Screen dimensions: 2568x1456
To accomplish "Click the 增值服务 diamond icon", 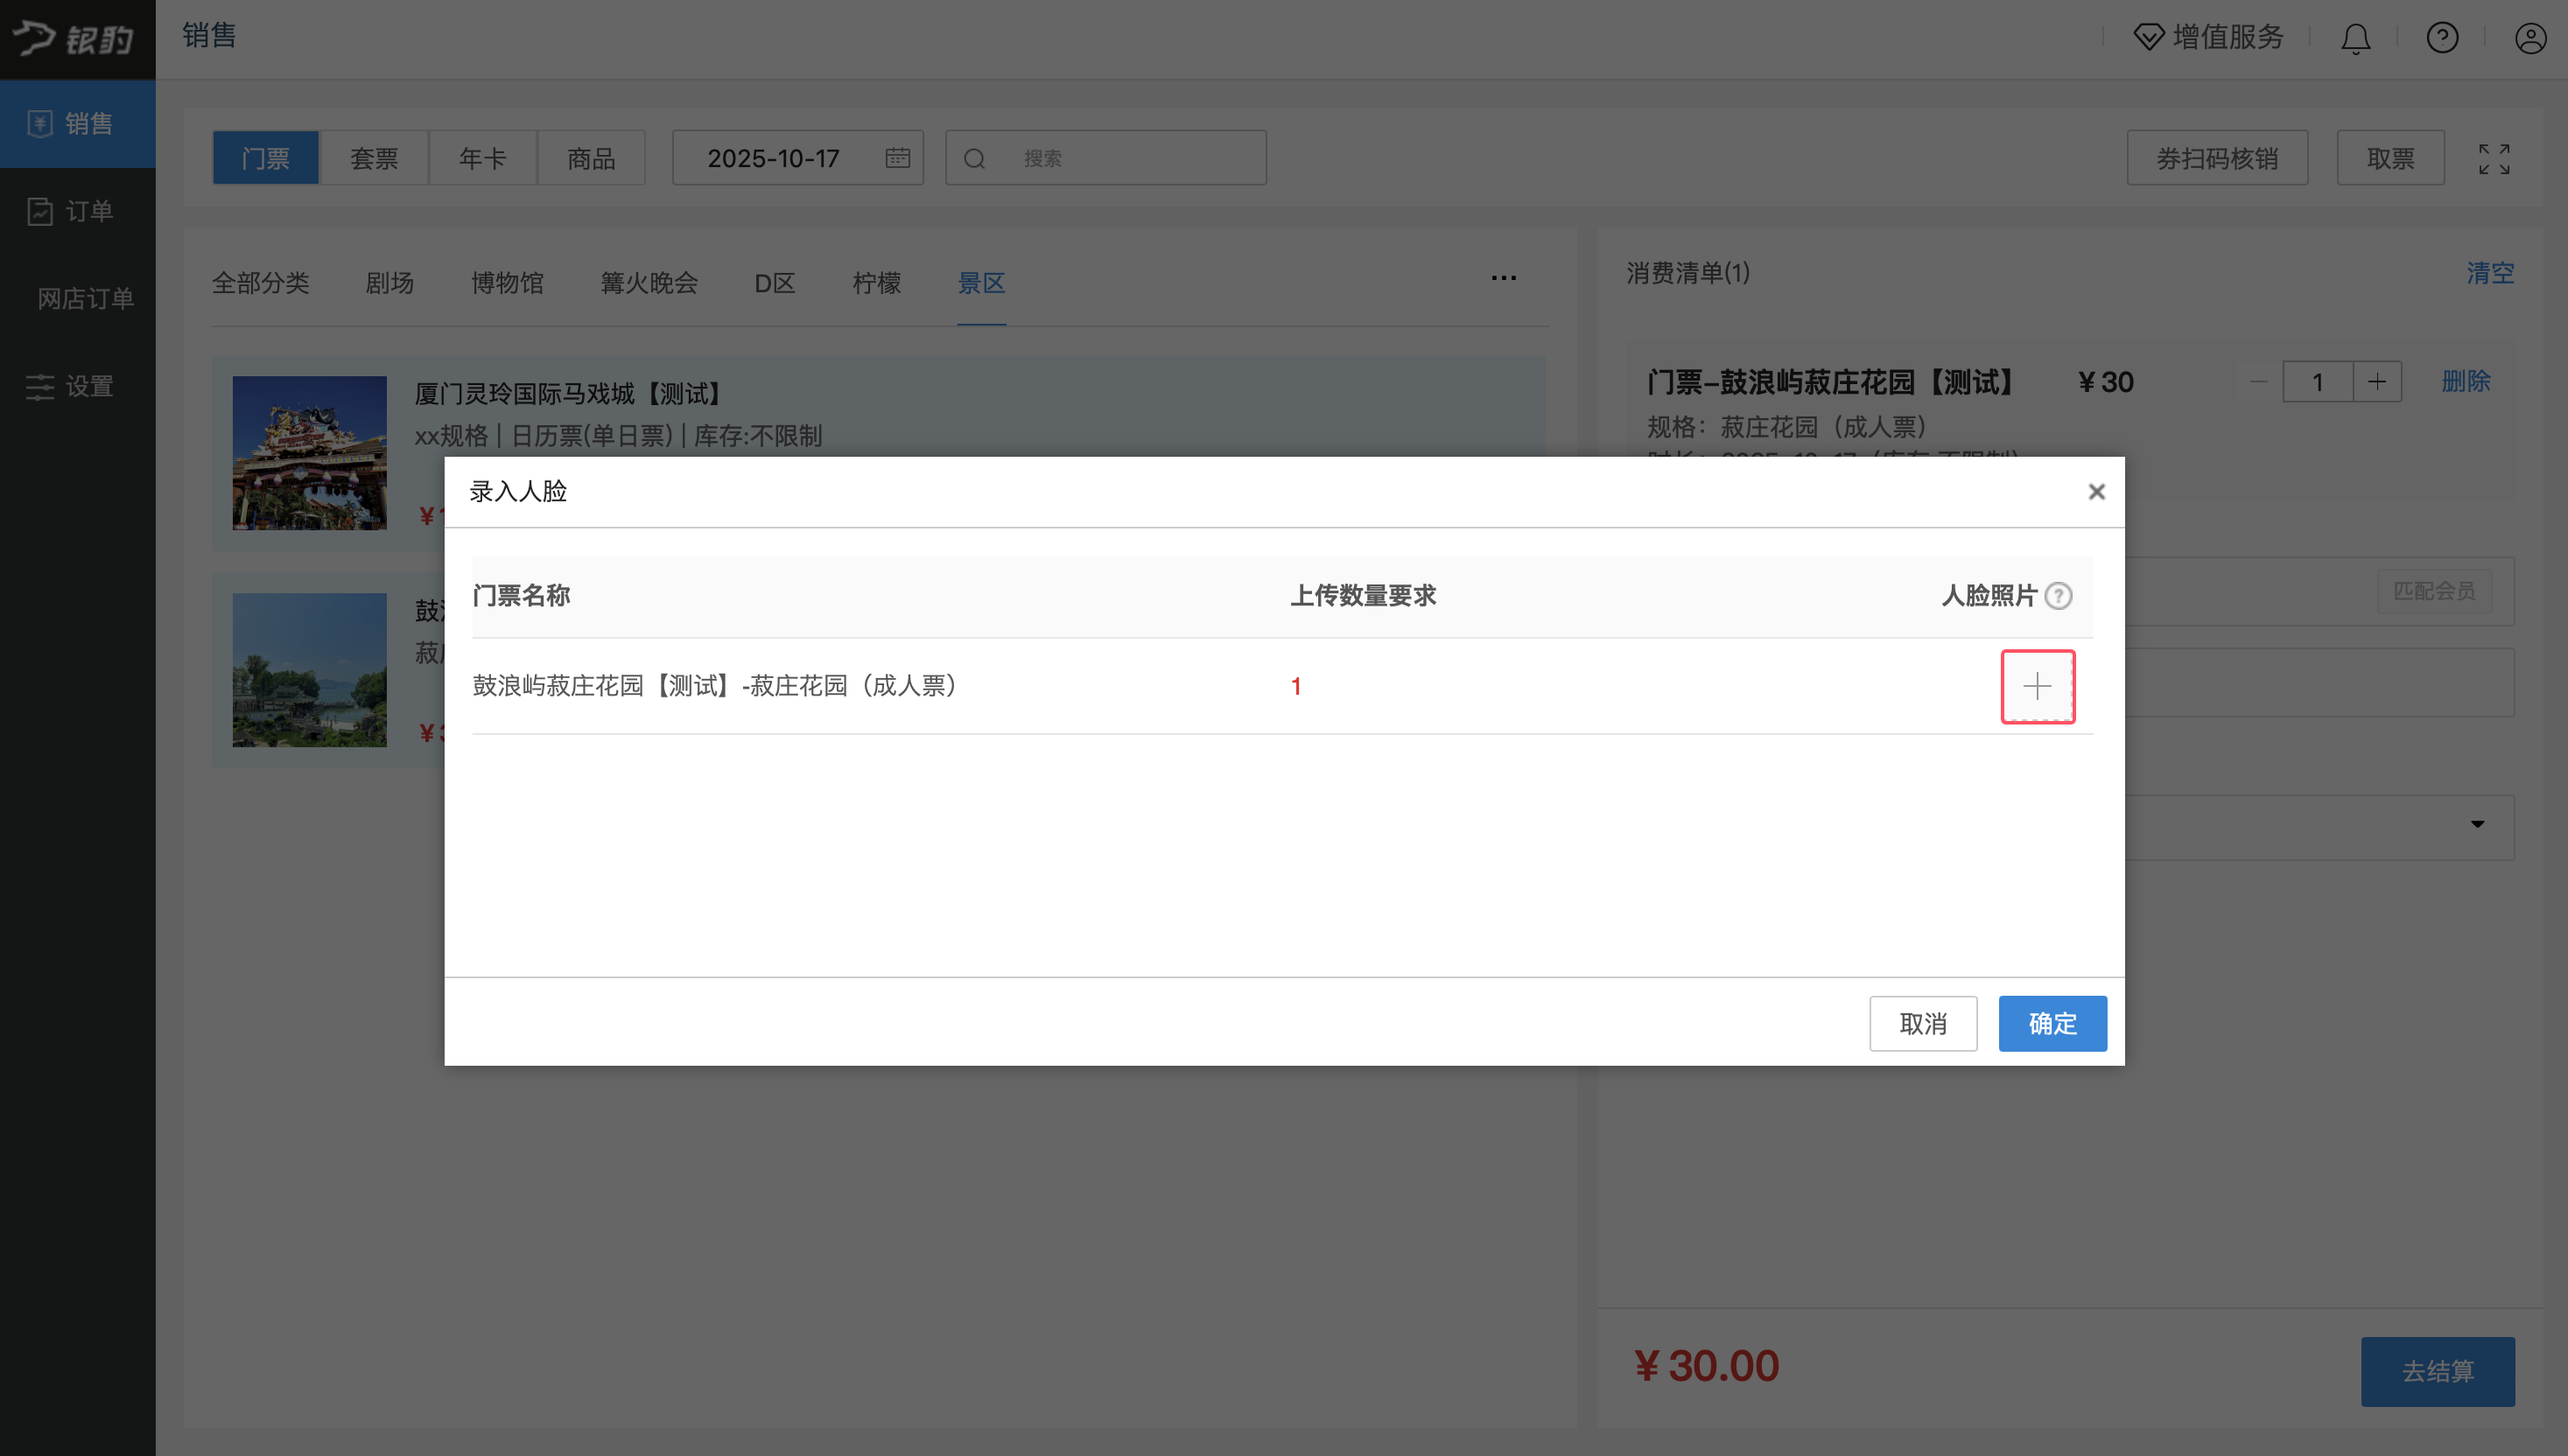I will pyautogui.click(x=2148, y=38).
